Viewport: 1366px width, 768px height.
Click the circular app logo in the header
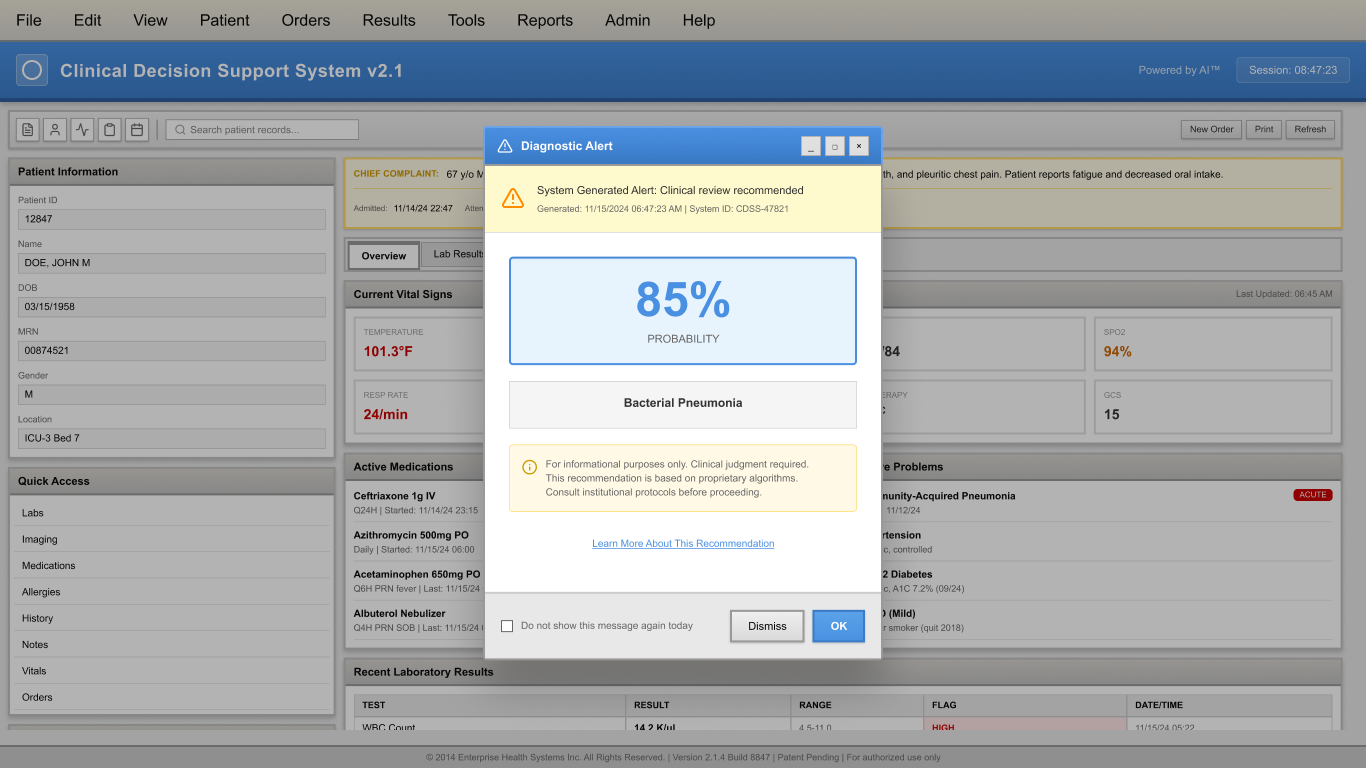32,70
